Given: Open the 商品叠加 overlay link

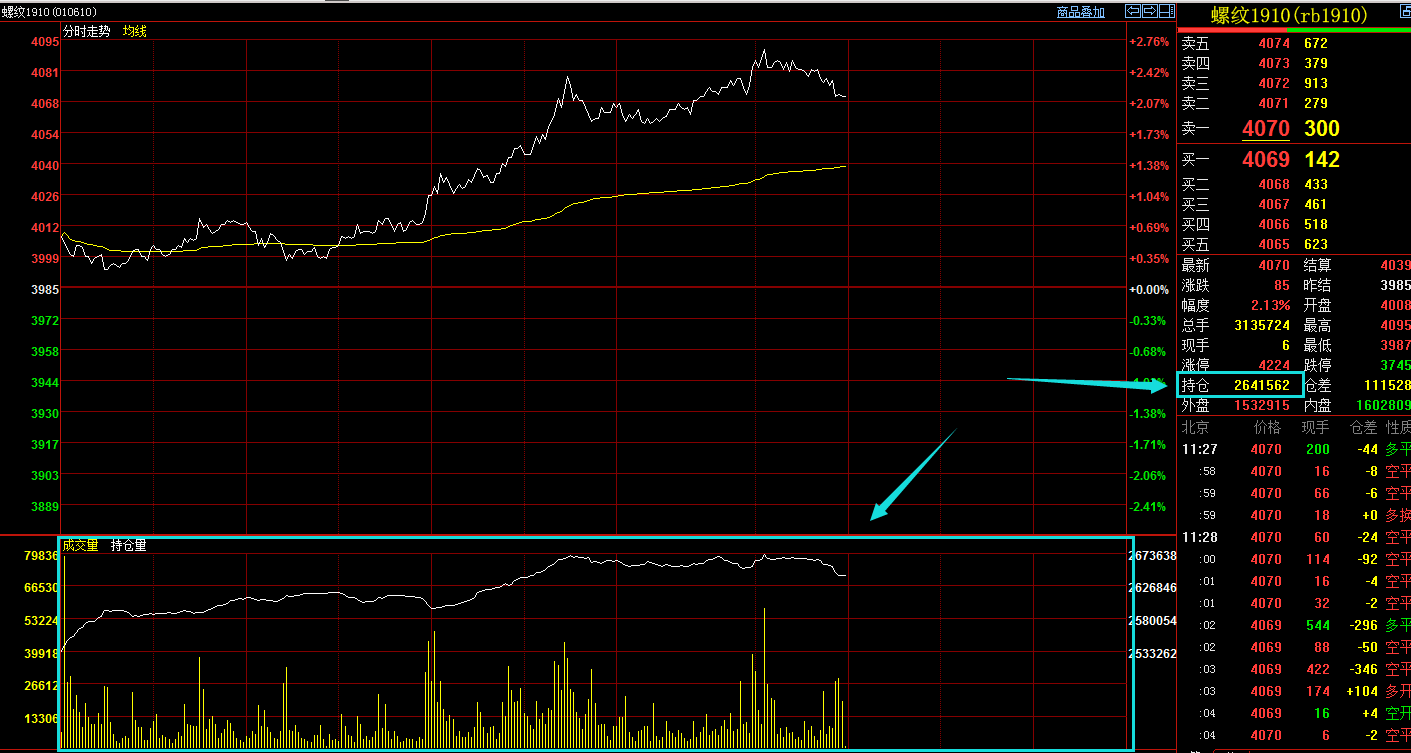Looking at the screenshot, I should point(1080,12).
